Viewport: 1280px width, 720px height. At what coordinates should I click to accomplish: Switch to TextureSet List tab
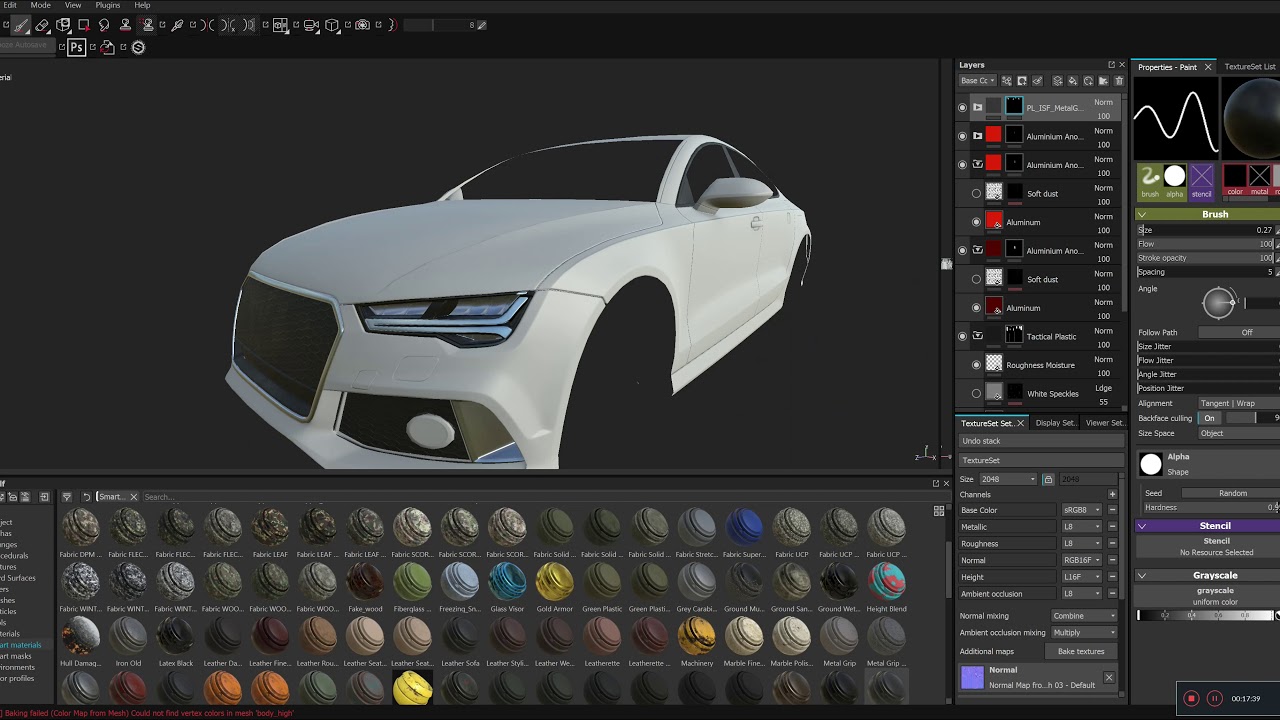pyautogui.click(x=1250, y=67)
